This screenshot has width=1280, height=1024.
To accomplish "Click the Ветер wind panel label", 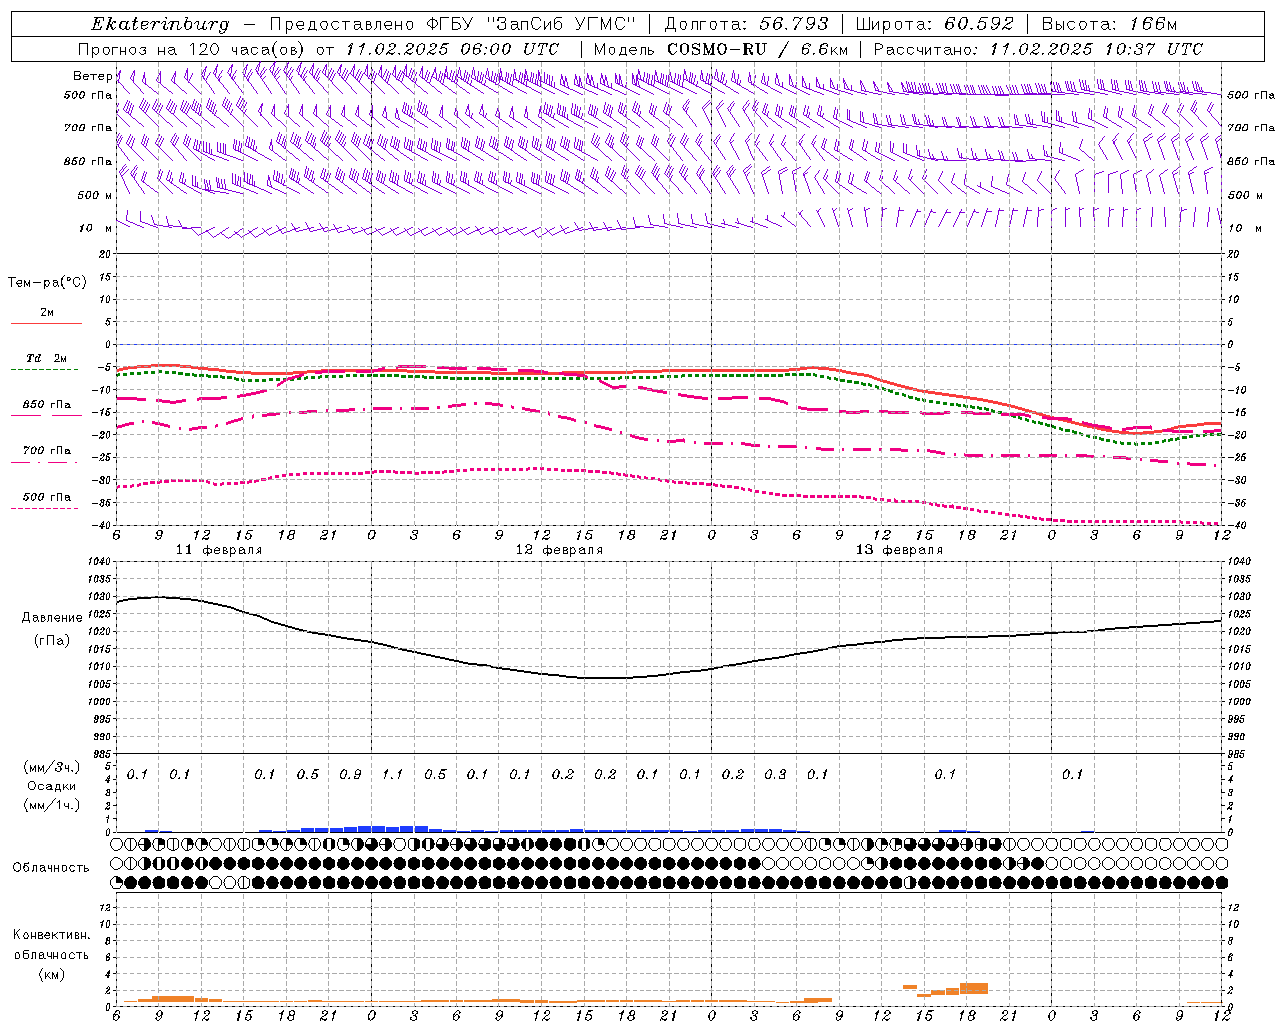I will pos(92,76).
